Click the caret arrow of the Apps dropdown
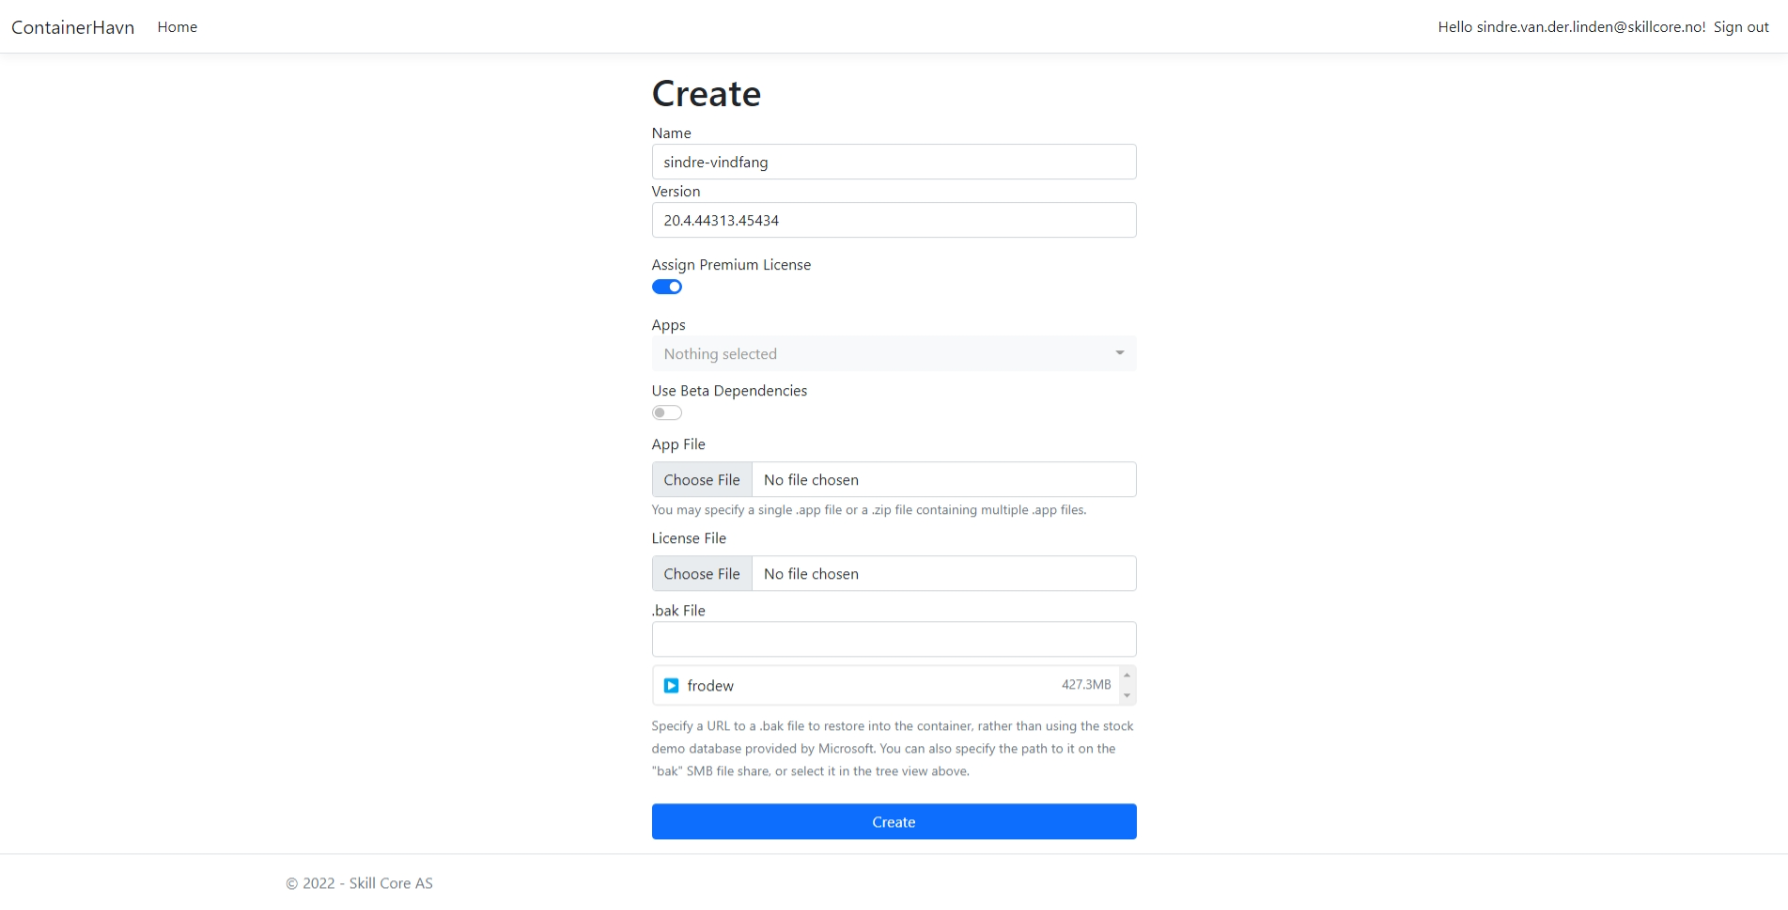The image size is (1788, 910). [1120, 353]
